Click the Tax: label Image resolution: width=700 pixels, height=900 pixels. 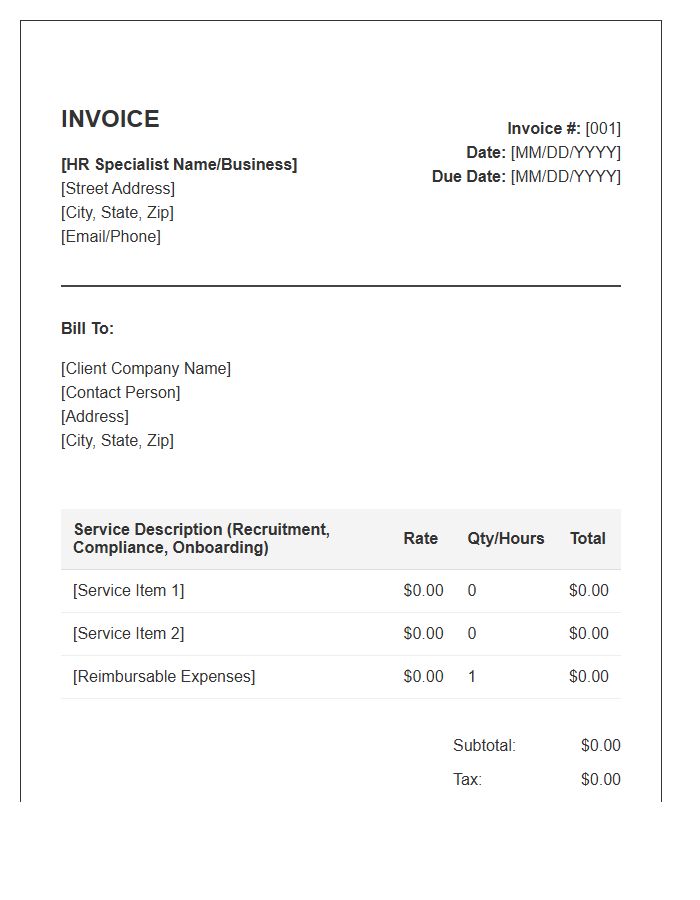pos(467,779)
